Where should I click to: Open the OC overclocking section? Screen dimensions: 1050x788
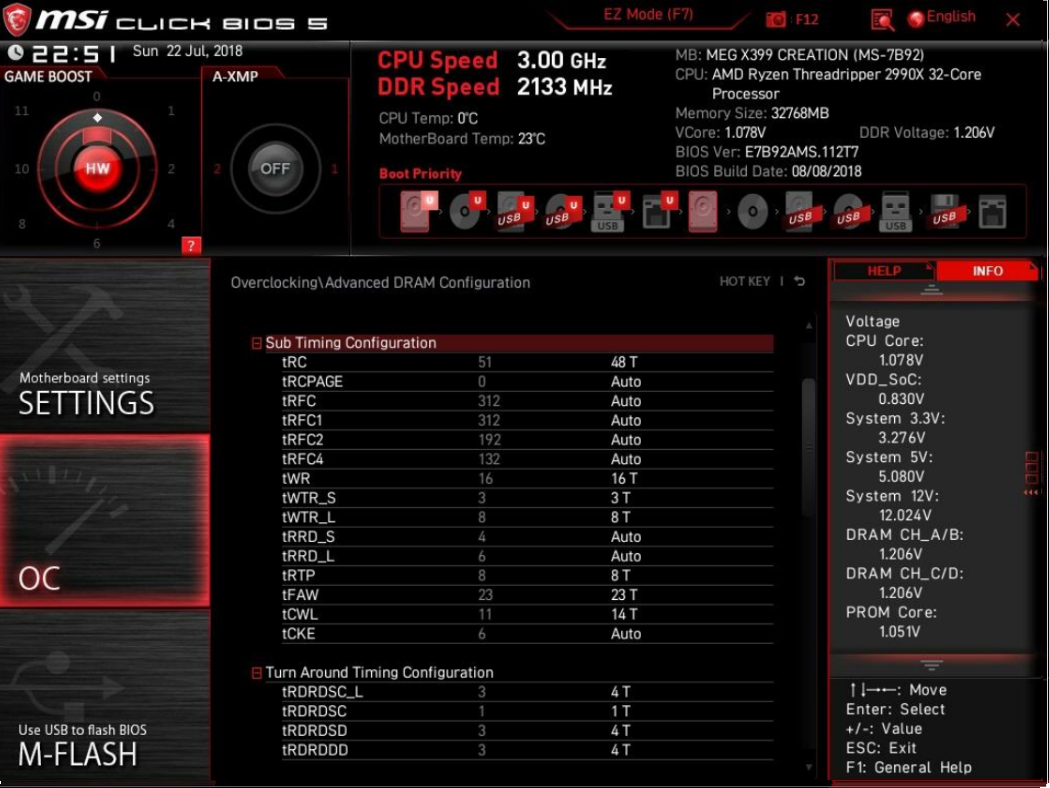pyautogui.click(x=105, y=521)
